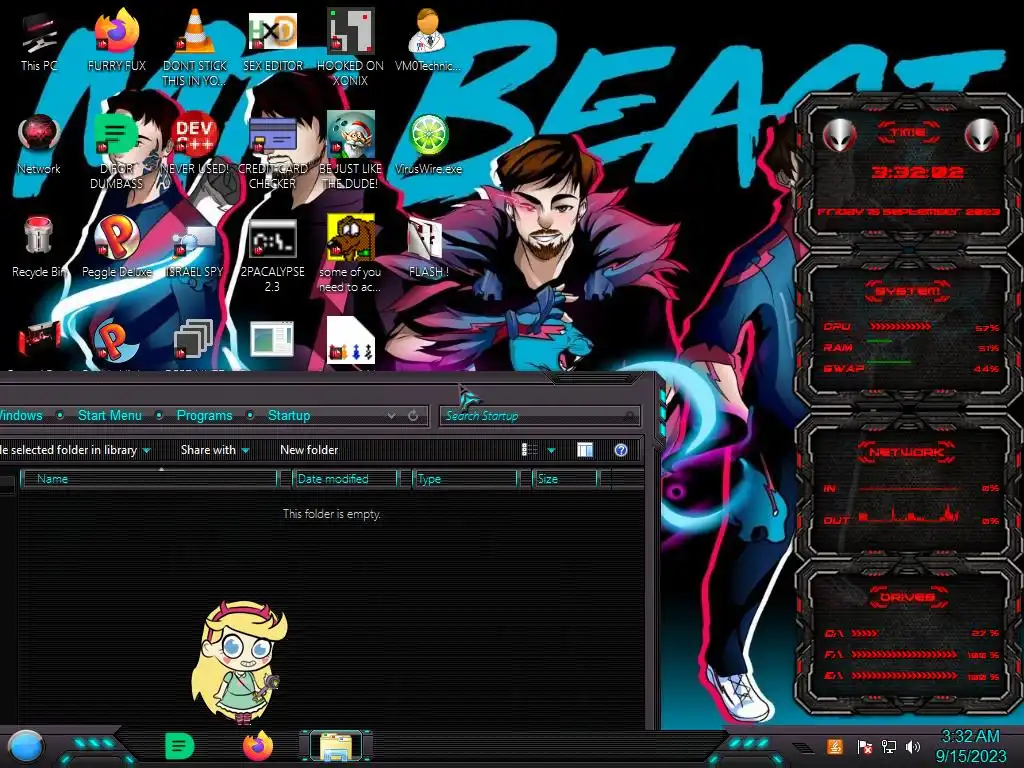1024x768 pixels.
Task: Sort by Date modified column header
Action: [x=345, y=479]
